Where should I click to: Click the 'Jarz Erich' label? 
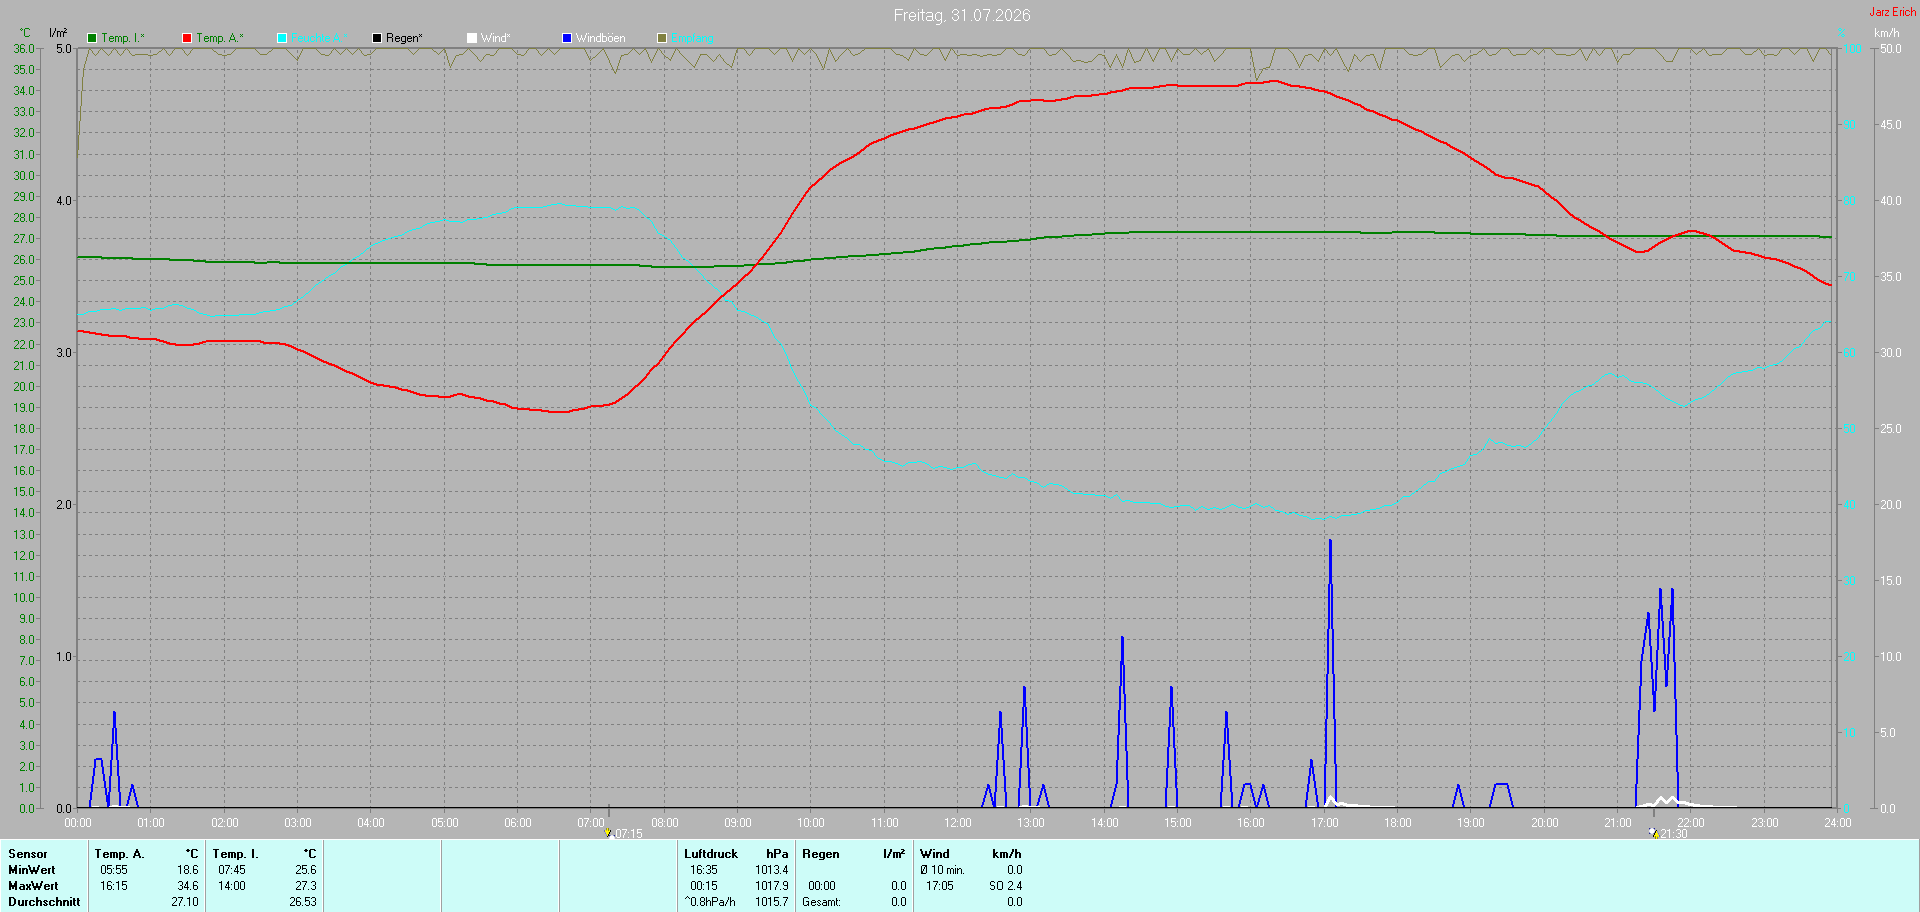(x=1893, y=12)
